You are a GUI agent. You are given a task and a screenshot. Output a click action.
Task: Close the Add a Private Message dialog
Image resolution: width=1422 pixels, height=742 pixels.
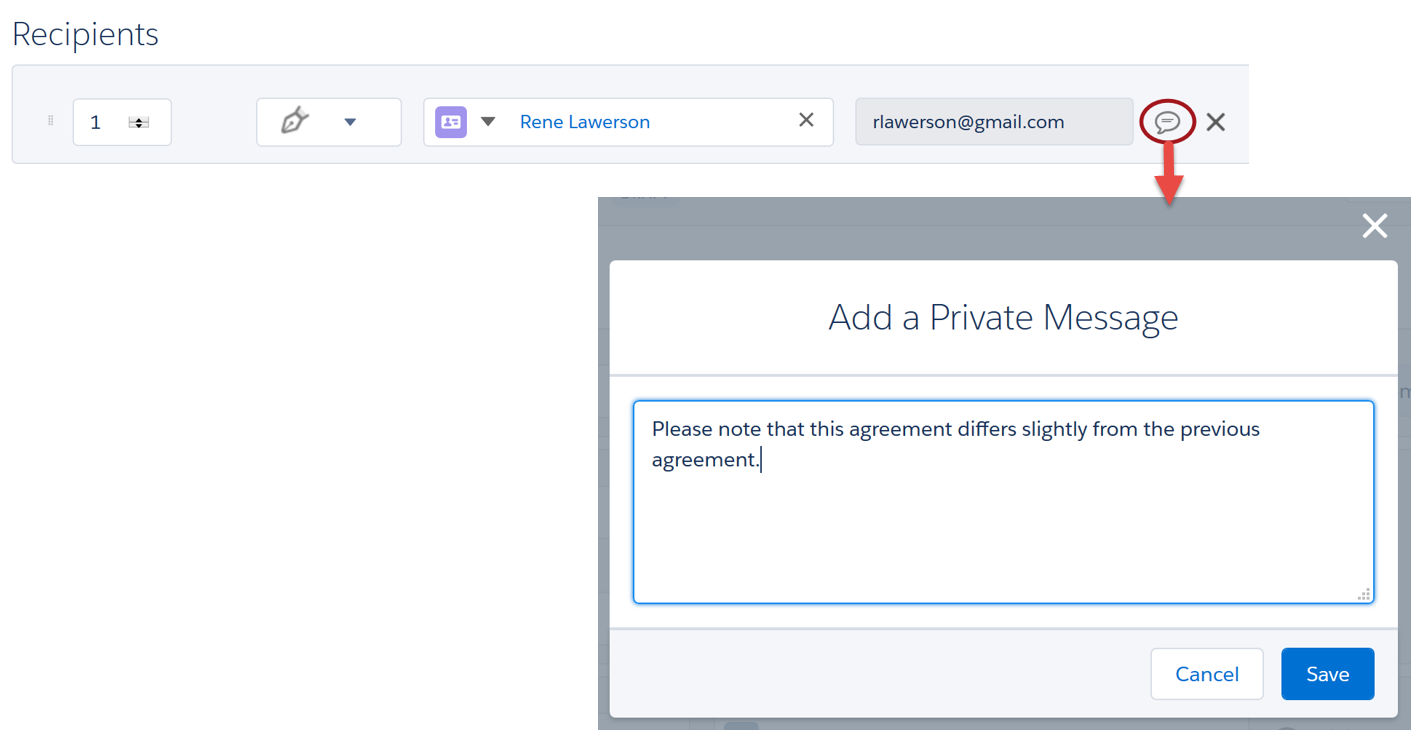point(1374,225)
